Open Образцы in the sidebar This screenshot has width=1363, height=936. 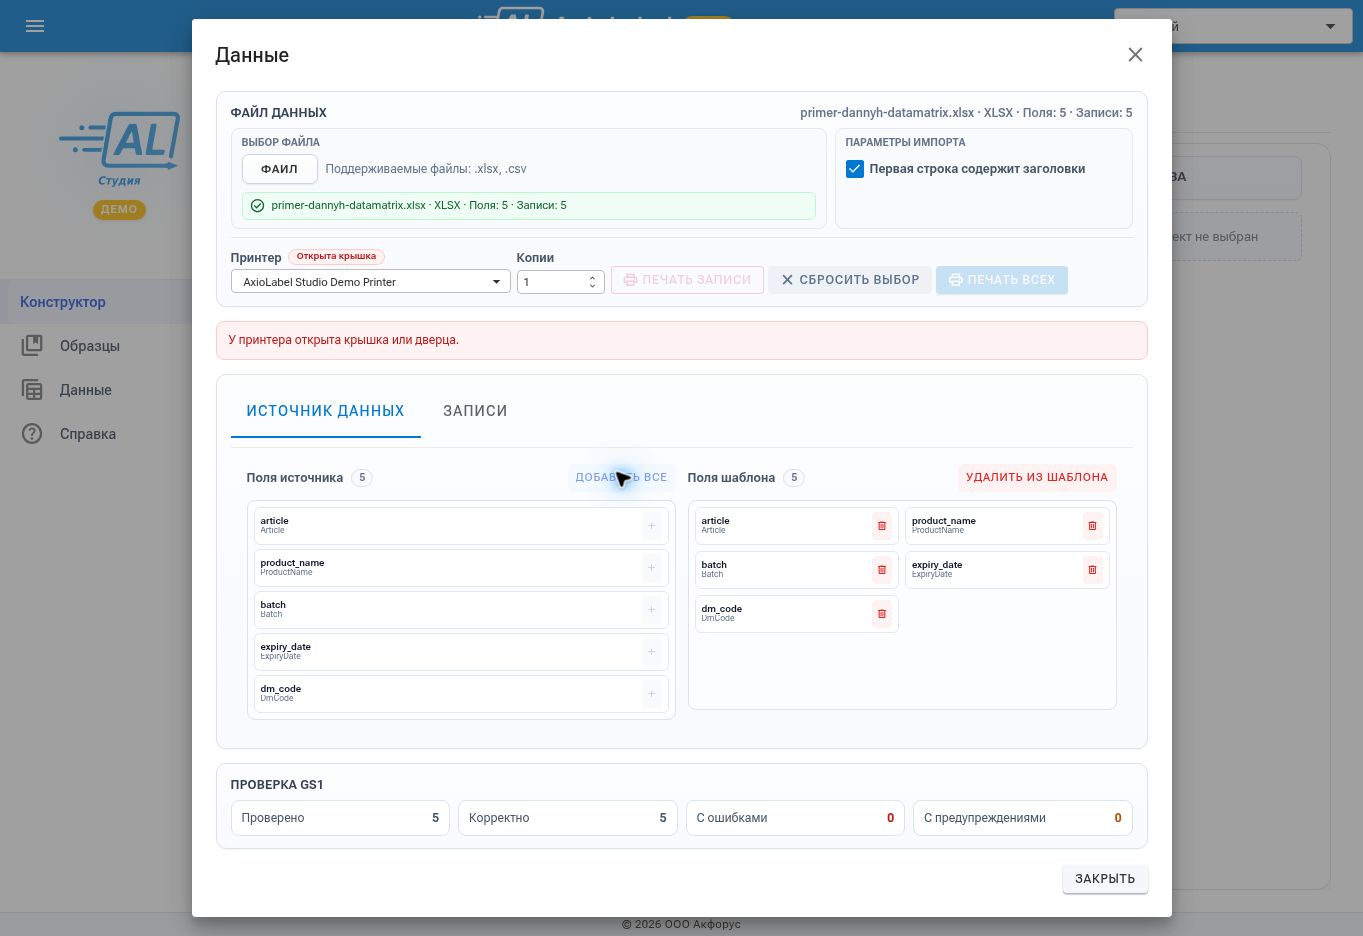tap(96, 346)
